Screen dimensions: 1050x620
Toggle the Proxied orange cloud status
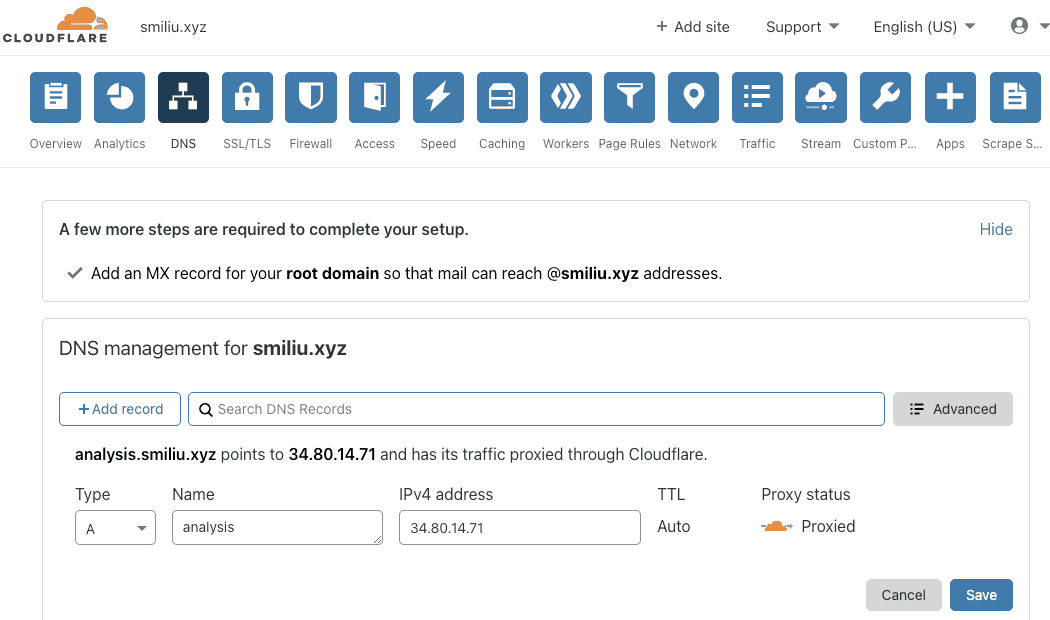777,526
